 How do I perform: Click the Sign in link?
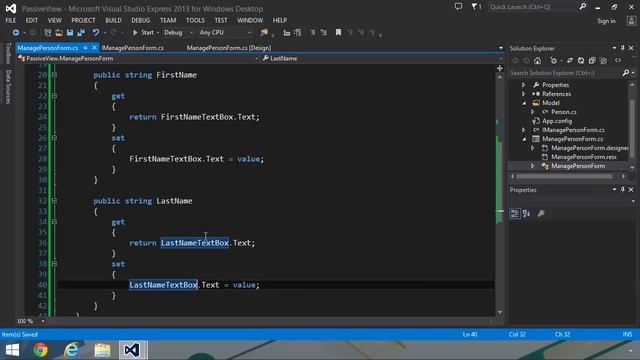click(606, 21)
